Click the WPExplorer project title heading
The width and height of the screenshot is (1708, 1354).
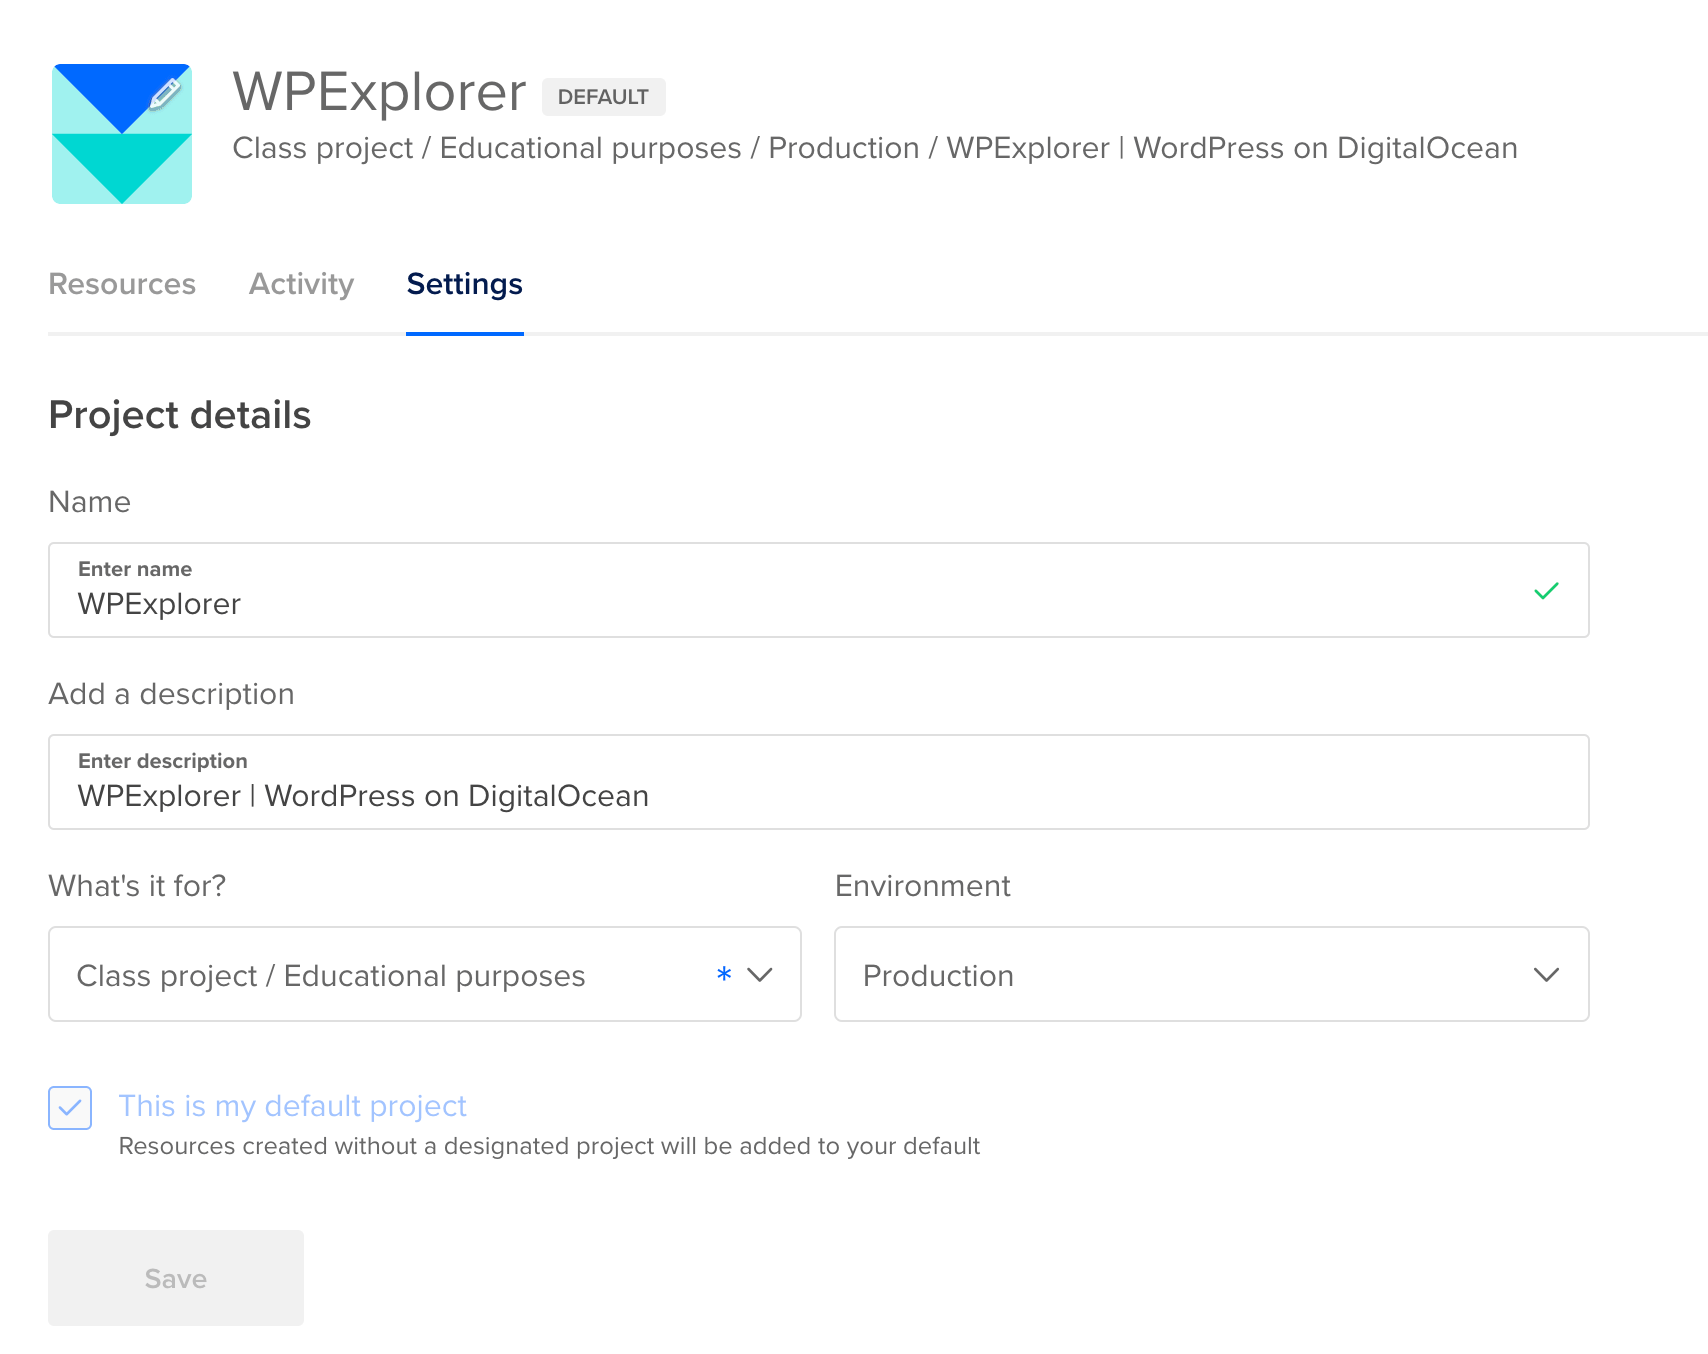[x=379, y=92]
